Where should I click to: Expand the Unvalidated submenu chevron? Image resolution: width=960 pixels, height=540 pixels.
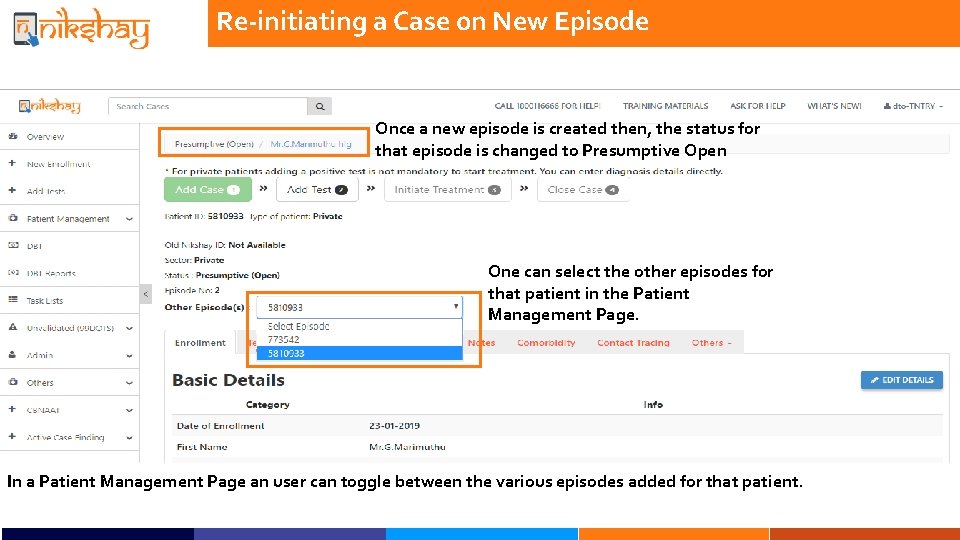[x=129, y=328]
